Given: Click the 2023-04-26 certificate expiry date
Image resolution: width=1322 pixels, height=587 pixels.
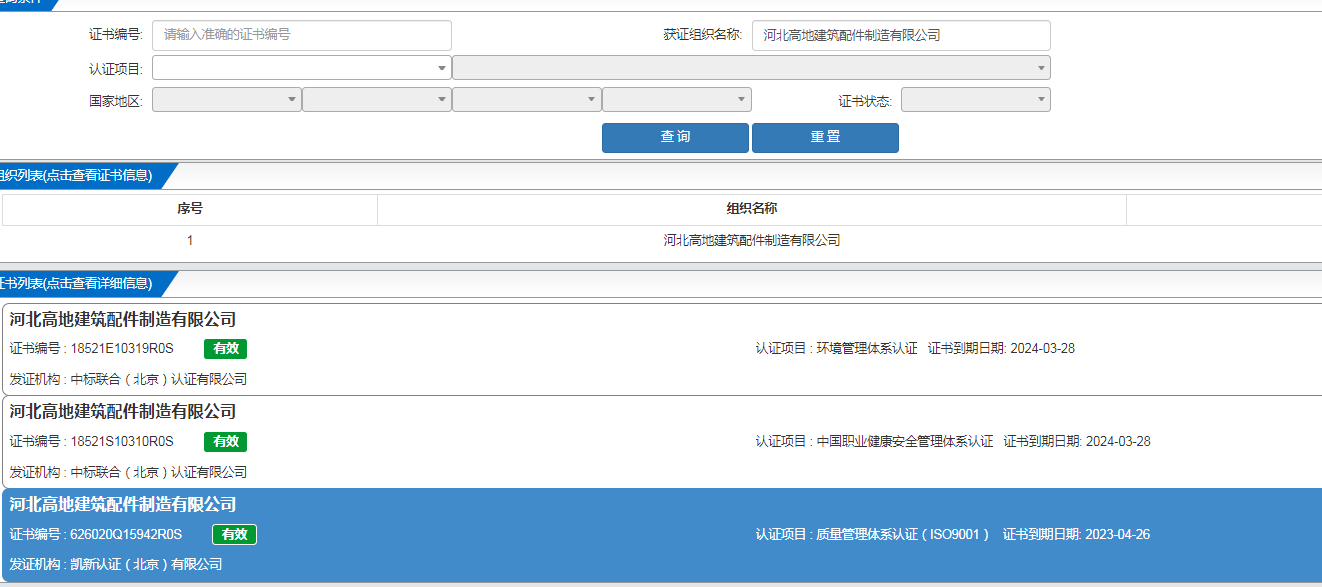Looking at the screenshot, I should click(x=1117, y=534).
